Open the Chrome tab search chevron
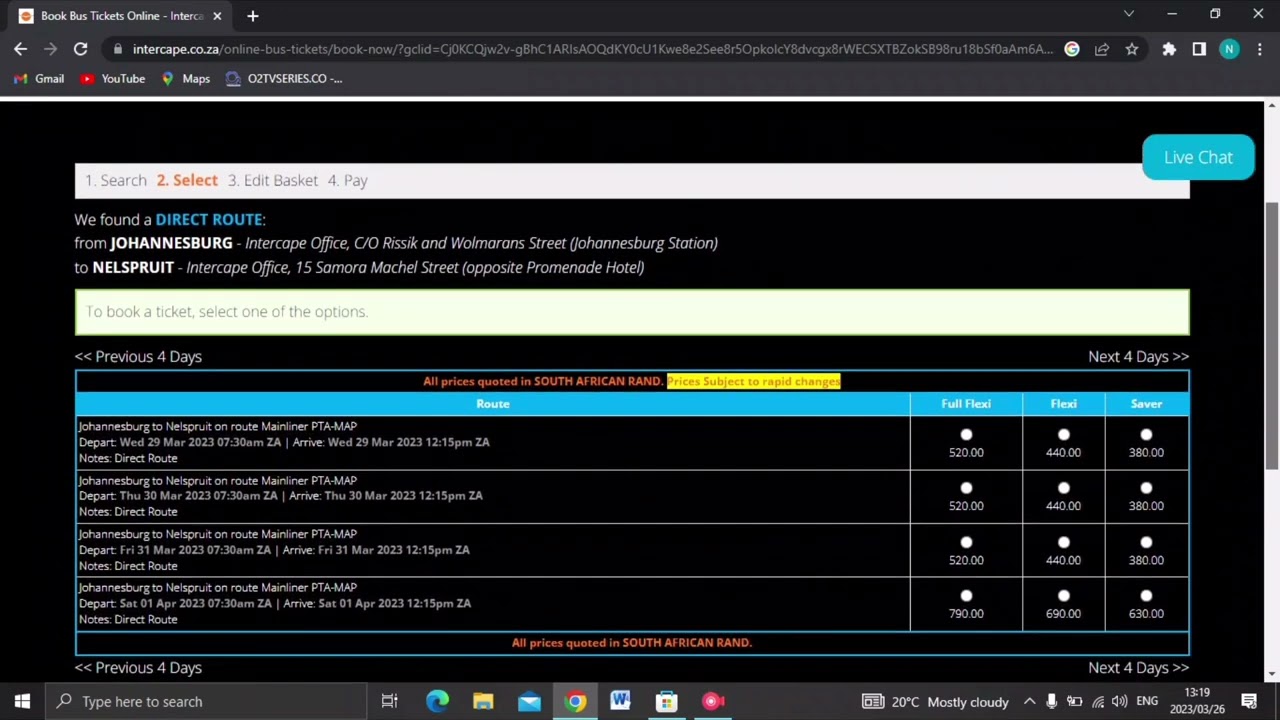 coord(1129,14)
